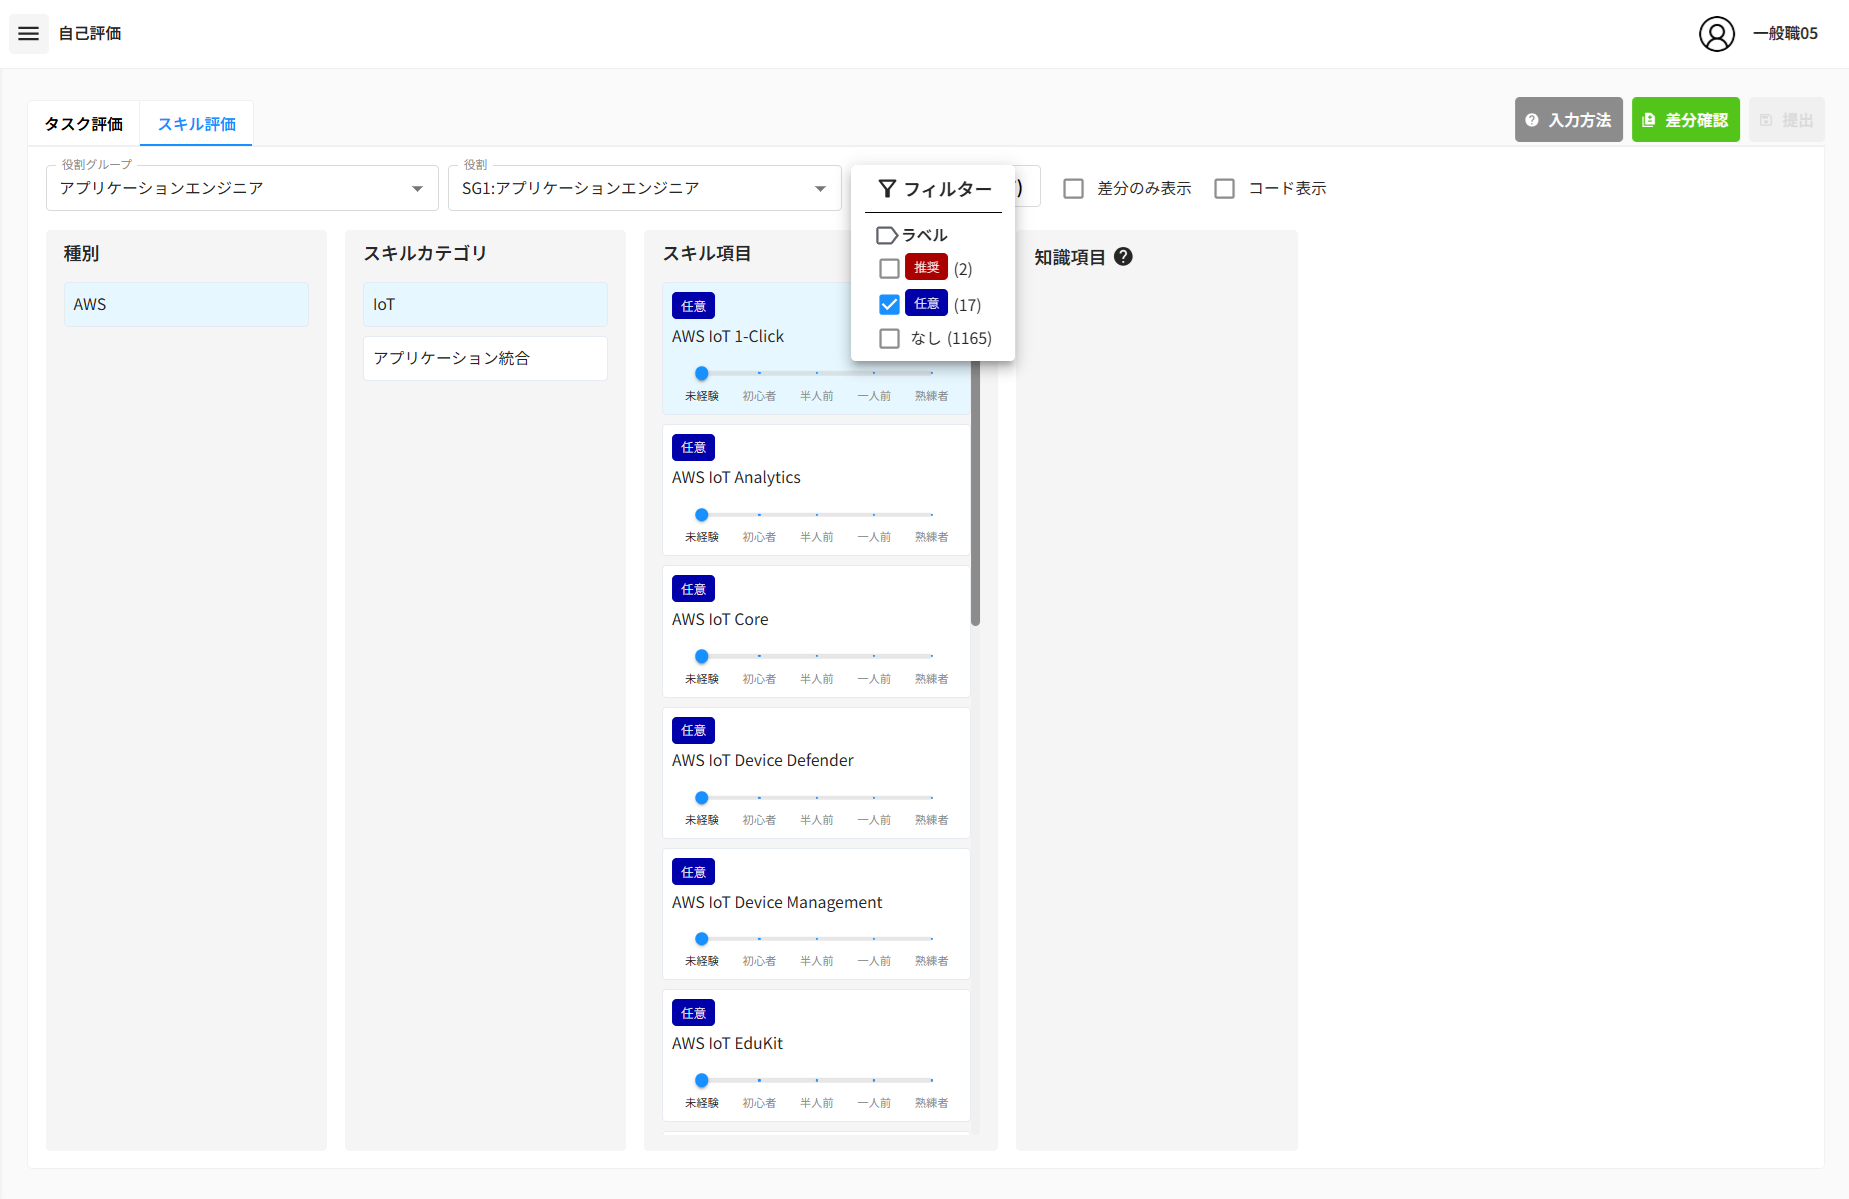The width and height of the screenshot is (1849, 1199).
Task: Set AWS IoT Core slider to 一人前
Action: pyautogui.click(x=874, y=656)
